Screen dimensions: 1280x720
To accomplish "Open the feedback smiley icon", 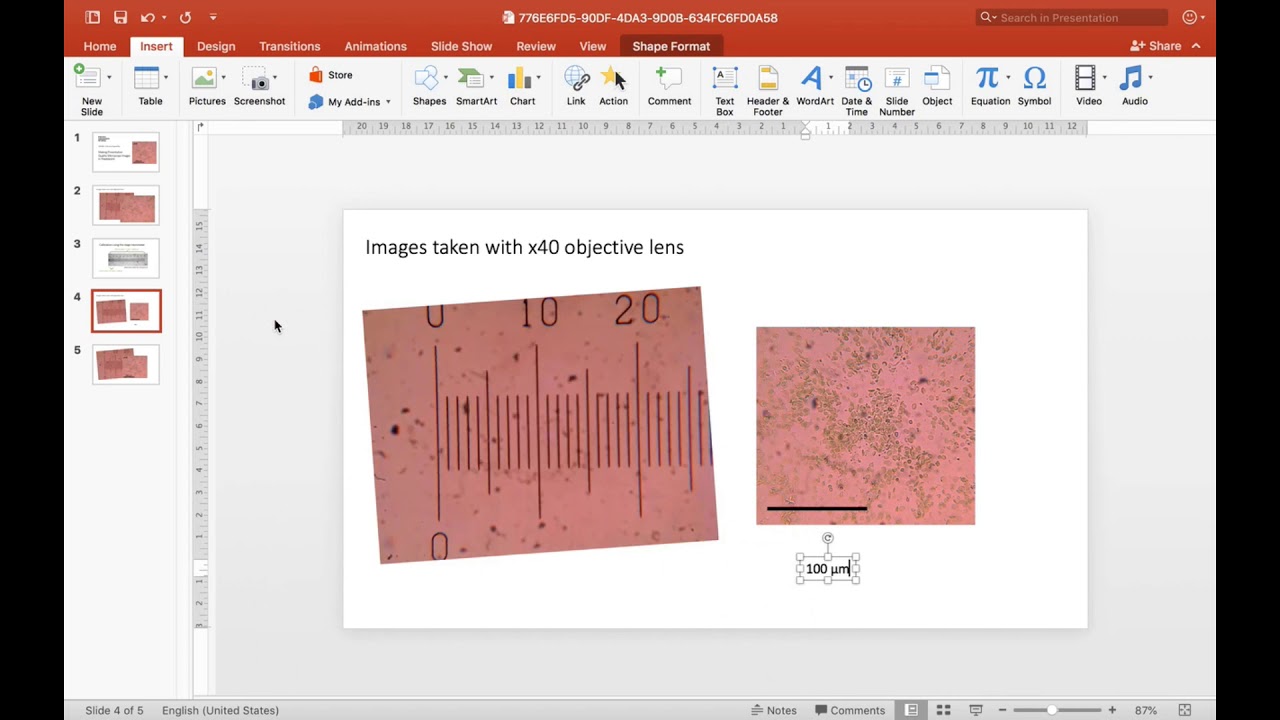I will tap(1190, 17).
